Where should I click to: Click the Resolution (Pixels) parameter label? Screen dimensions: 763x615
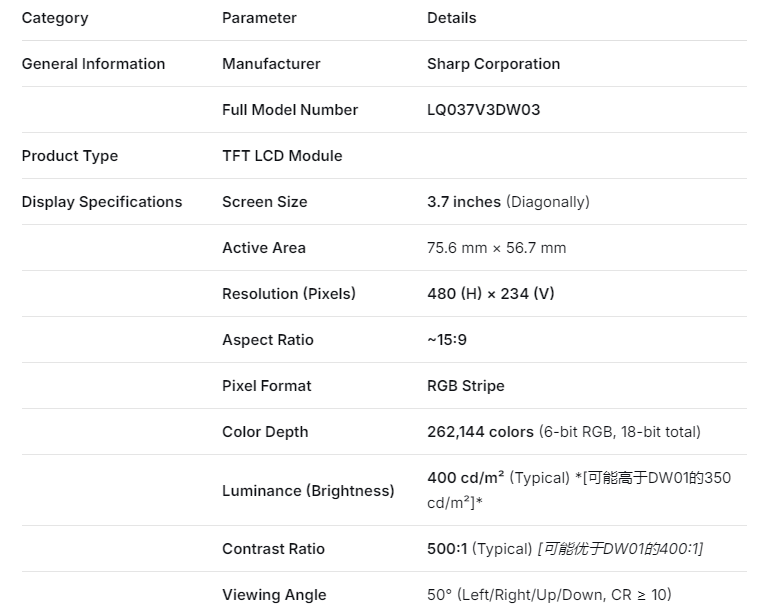coord(289,294)
